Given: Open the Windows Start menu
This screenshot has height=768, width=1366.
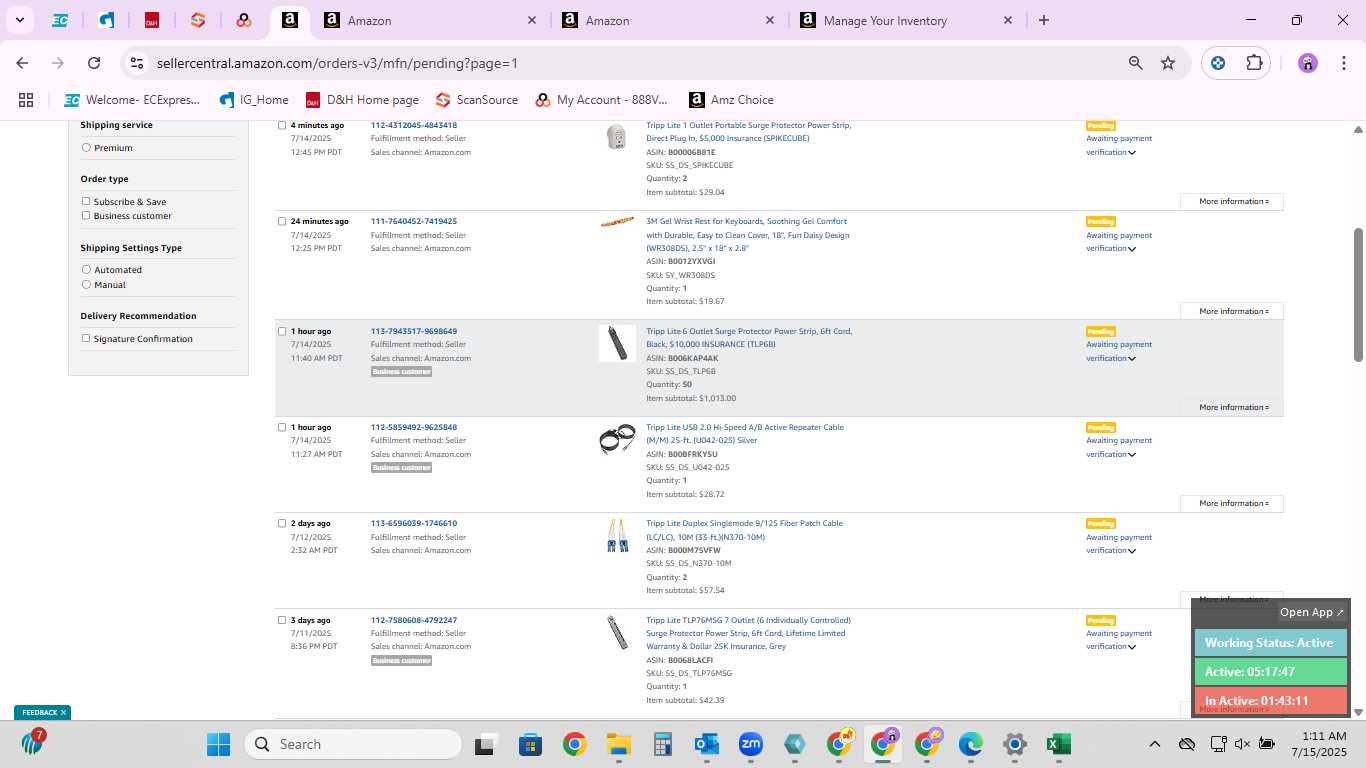Looking at the screenshot, I should (x=218, y=744).
